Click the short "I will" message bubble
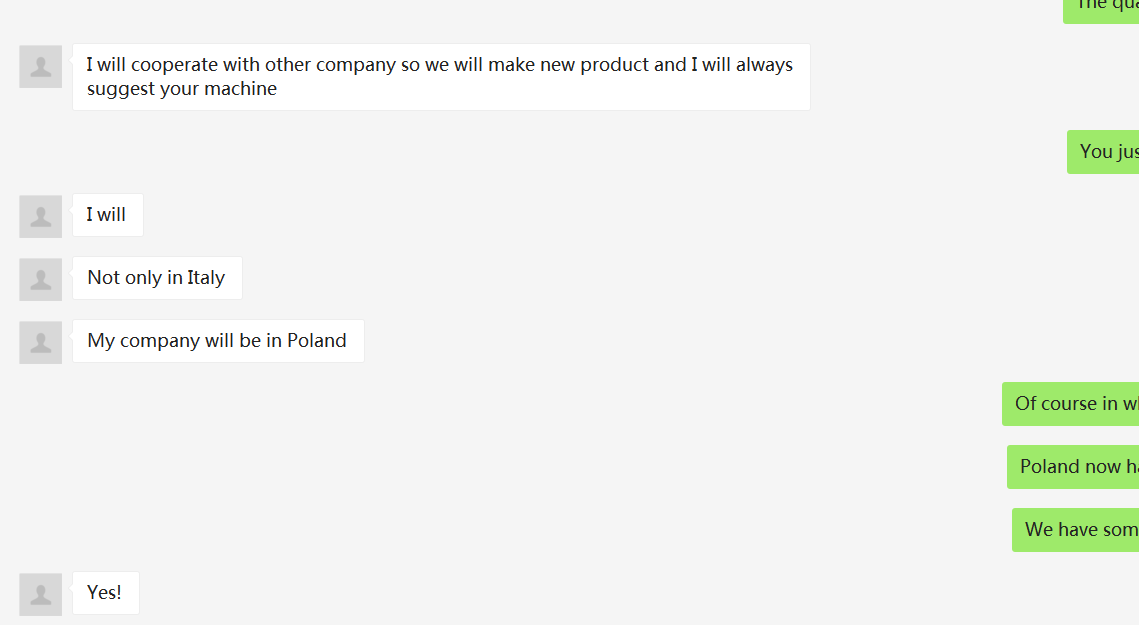Screen dimensions: 1139x625 click(107, 215)
